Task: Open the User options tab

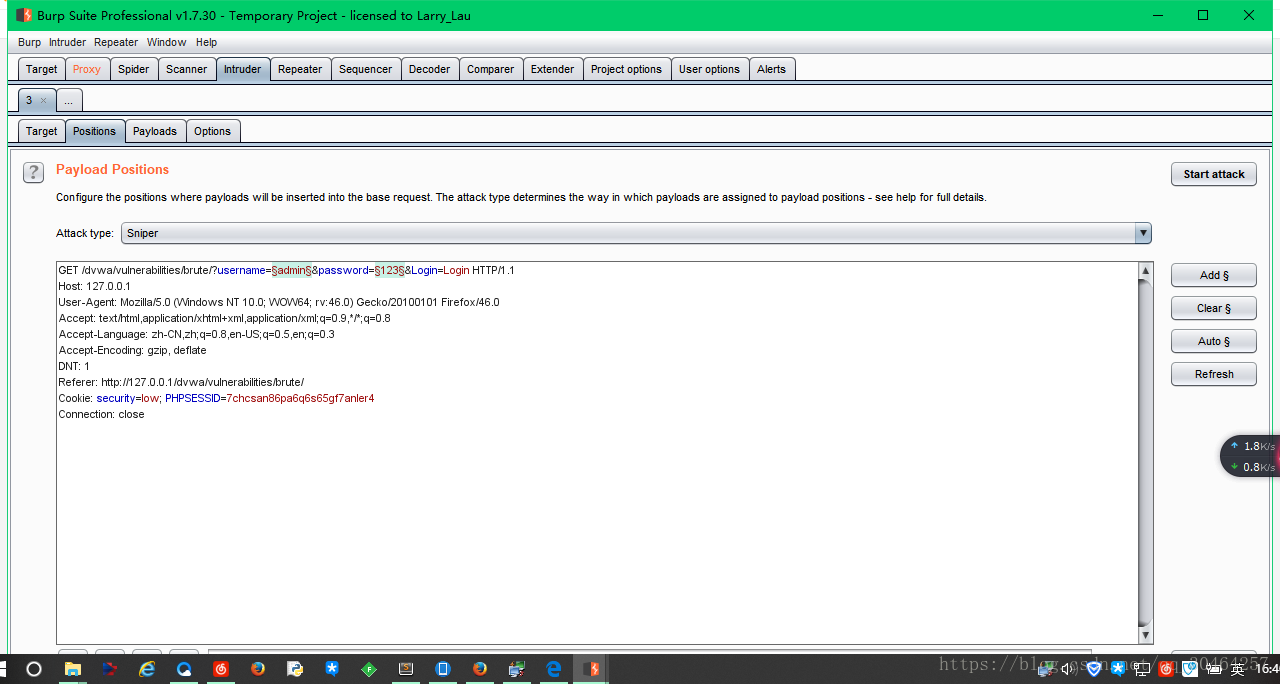Action: pos(709,69)
